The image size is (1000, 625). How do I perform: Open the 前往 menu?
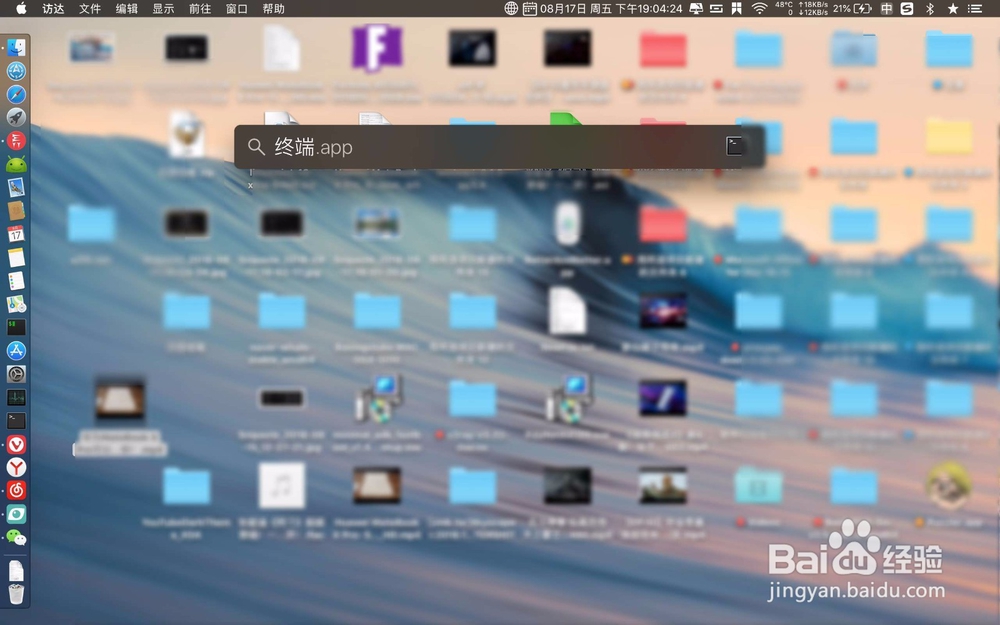200,8
